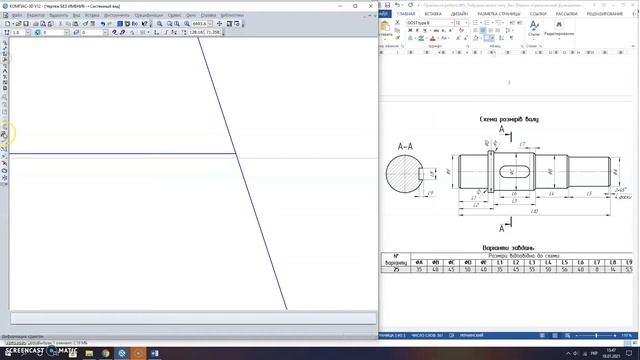Click Paste icon in Word ribbon
The height and width of the screenshot is (360, 640).
[x=385, y=27]
